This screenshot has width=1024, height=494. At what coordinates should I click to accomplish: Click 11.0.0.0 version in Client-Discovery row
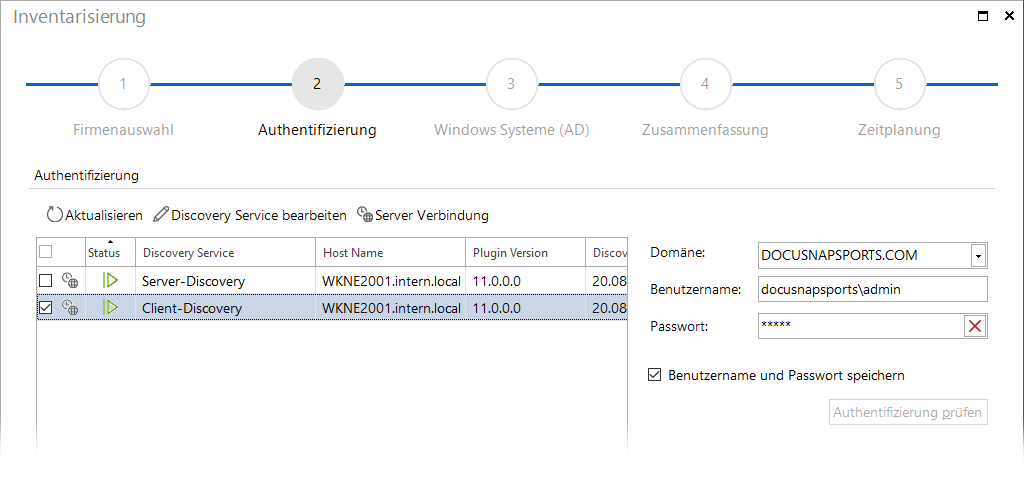point(525,308)
